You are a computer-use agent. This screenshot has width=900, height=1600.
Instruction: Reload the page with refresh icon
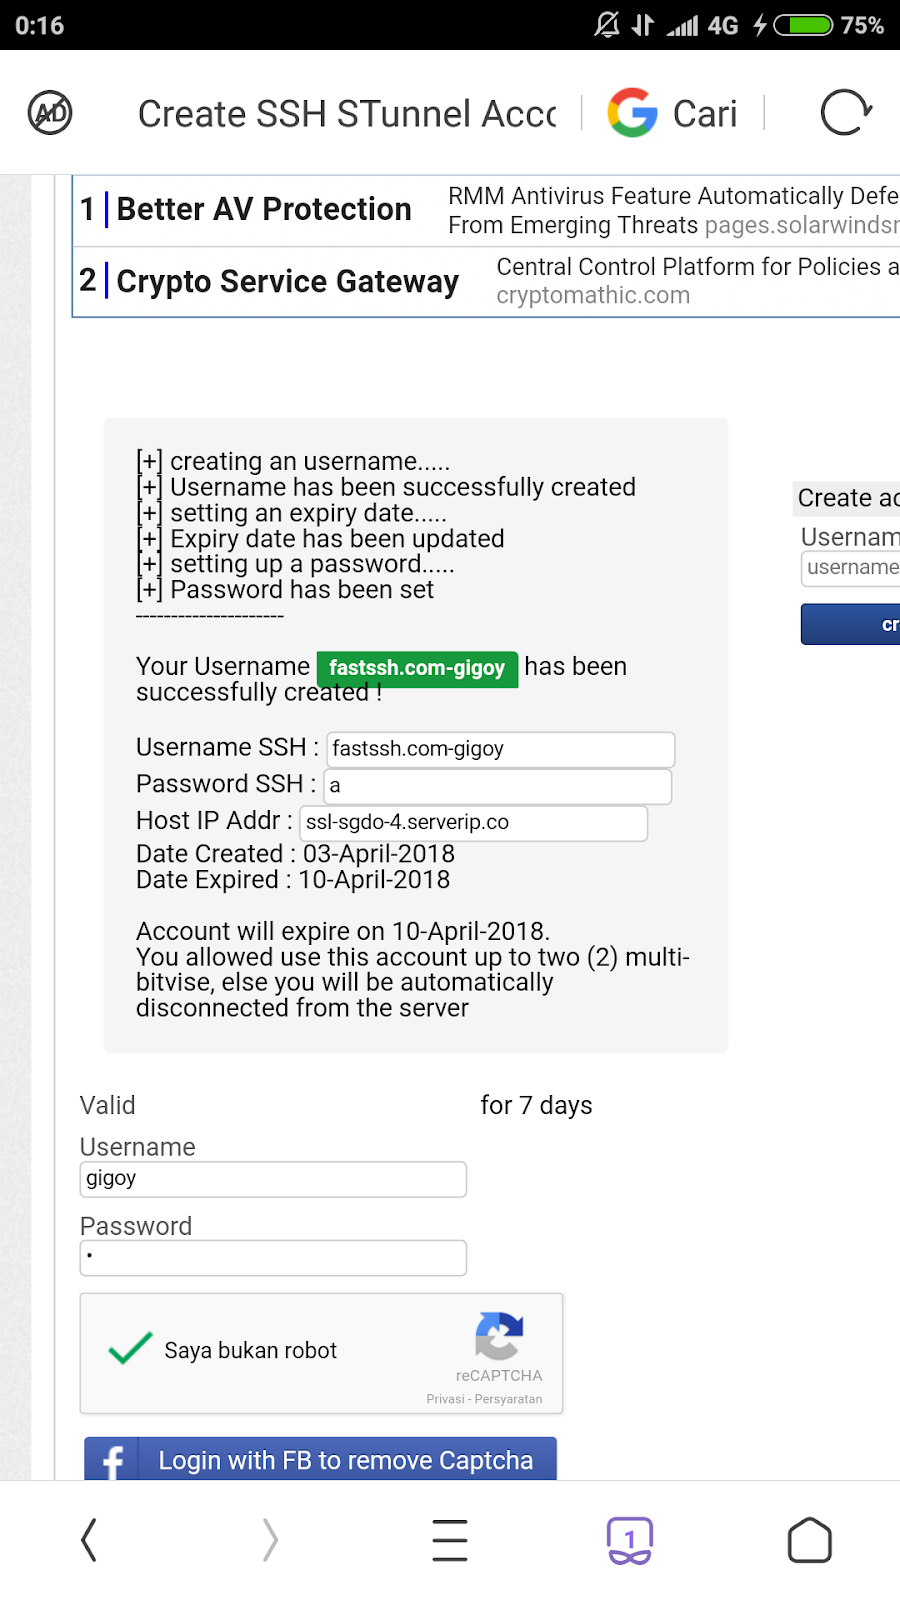coord(845,113)
